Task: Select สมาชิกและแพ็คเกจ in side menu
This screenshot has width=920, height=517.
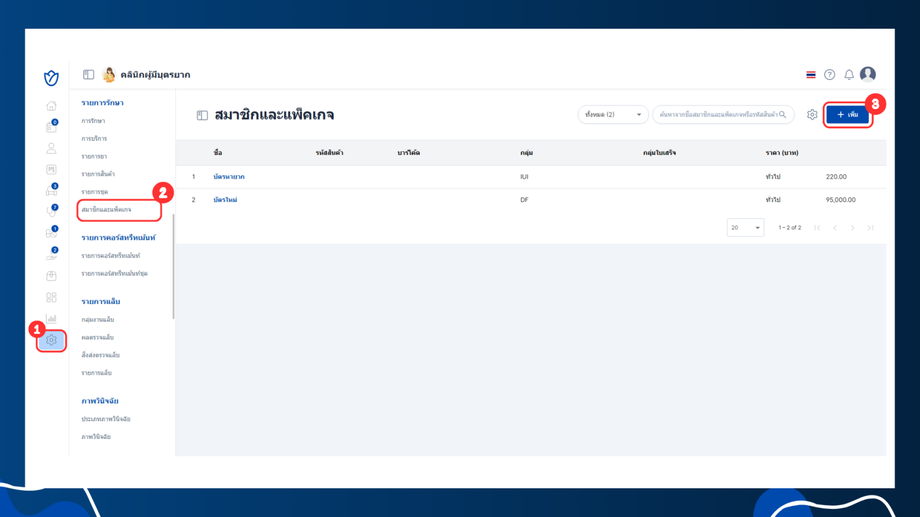Action: (106, 209)
